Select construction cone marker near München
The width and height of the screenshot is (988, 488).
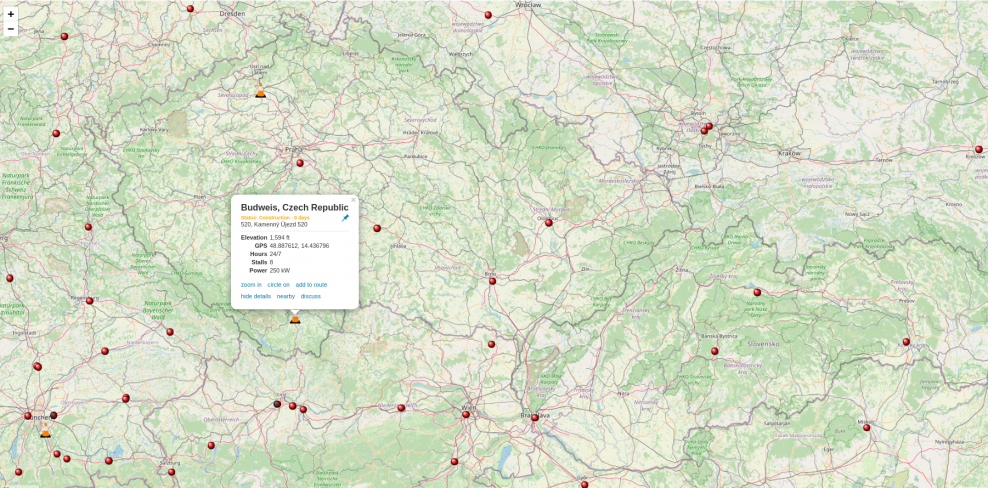(x=45, y=432)
